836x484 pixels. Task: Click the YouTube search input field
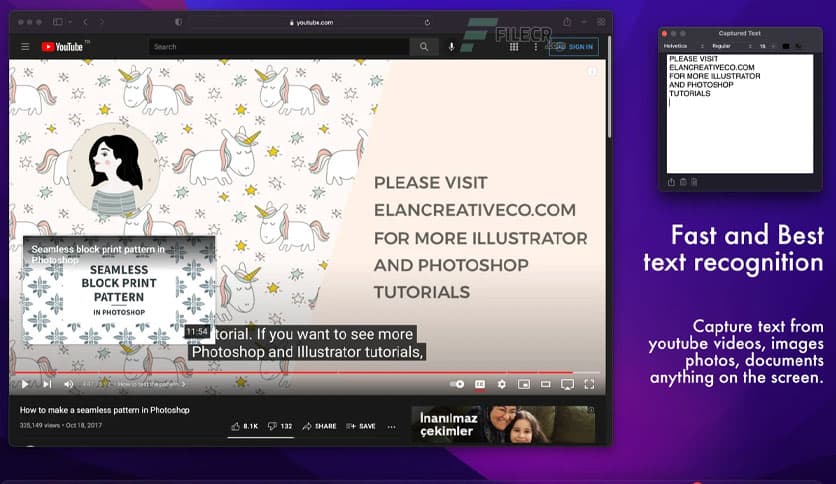point(279,47)
